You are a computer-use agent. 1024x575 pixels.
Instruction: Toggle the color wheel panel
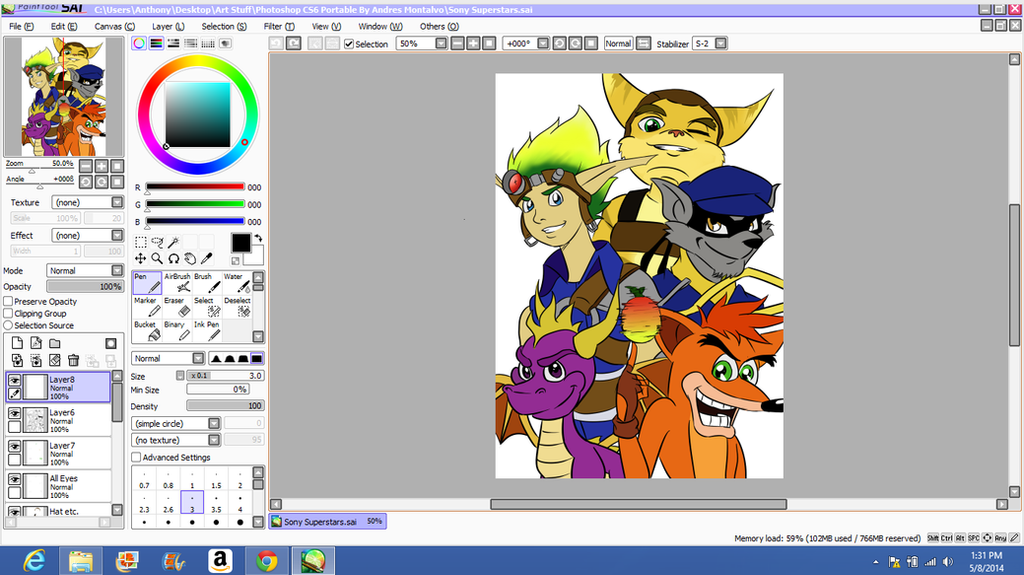[139, 43]
